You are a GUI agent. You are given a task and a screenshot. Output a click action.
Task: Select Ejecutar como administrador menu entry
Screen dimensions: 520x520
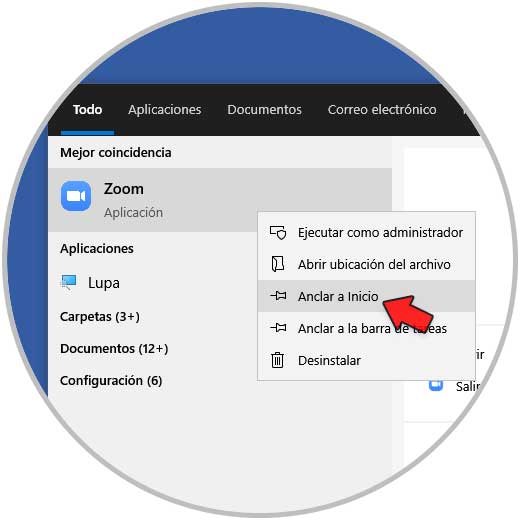(x=366, y=233)
